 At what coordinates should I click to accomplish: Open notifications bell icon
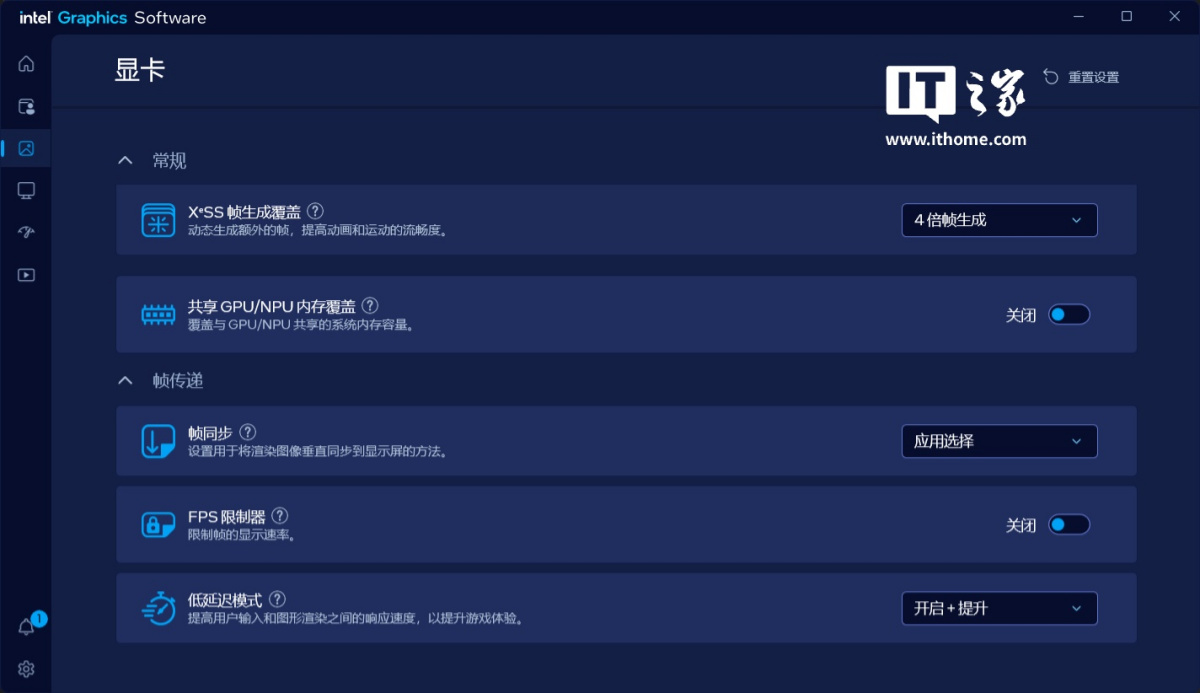pyautogui.click(x=27, y=627)
